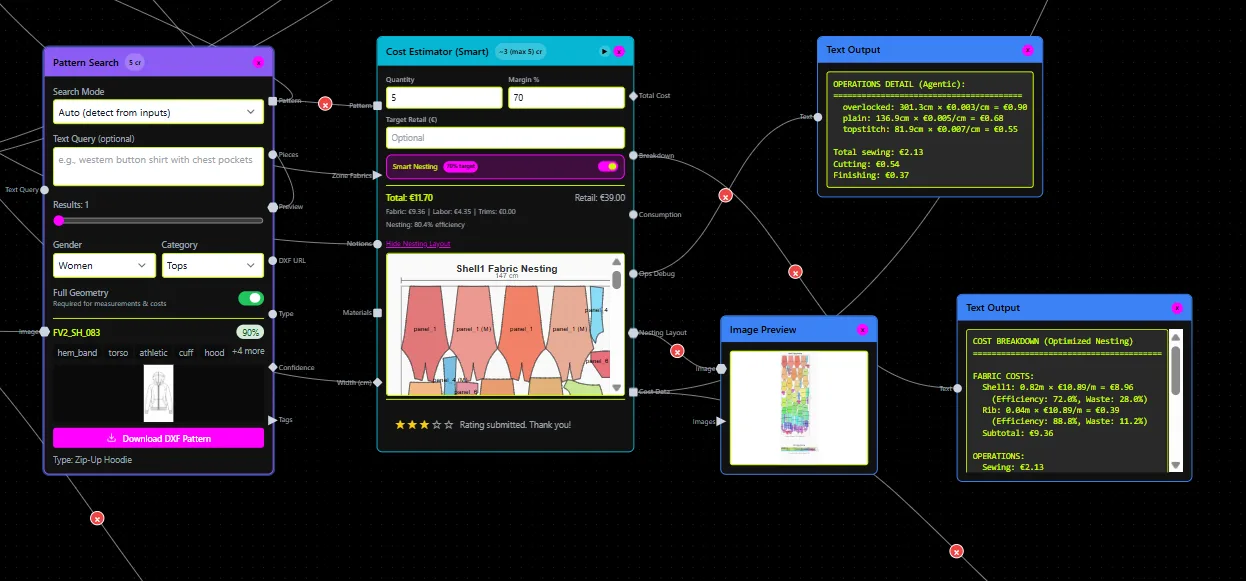
Task: Adjust the Results slider handle
Action: [x=58, y=220]
